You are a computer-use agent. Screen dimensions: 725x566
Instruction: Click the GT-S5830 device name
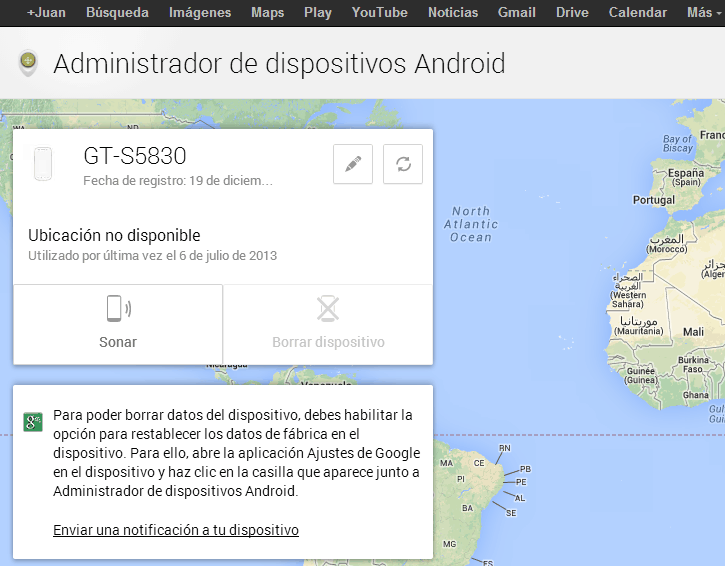[x=135, y=156]
